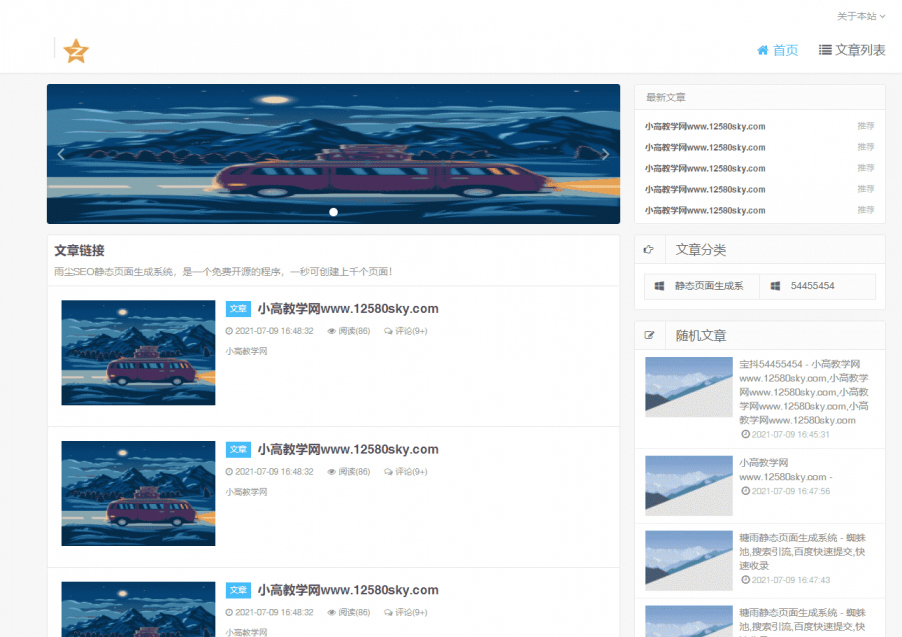902x637 pixels.
Task: Click the carousel left arrow
Action: click(x=61, y=154)
